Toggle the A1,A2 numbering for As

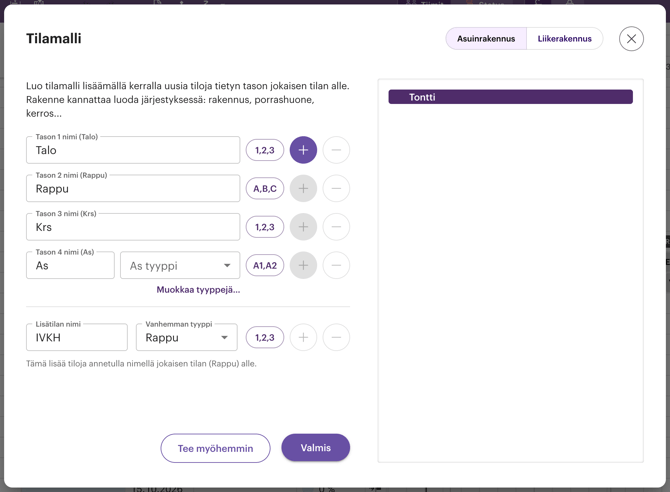(265, 265)
